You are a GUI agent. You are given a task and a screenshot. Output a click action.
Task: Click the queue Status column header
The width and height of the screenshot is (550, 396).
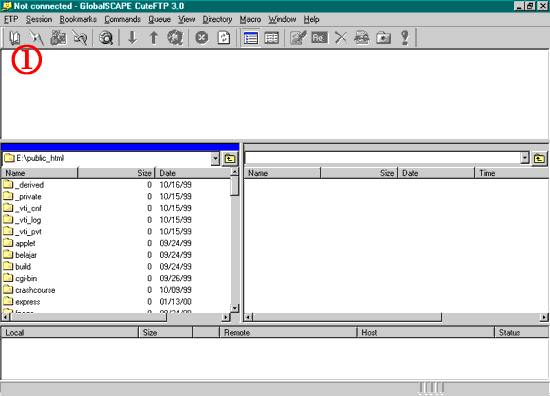point(522,333)
